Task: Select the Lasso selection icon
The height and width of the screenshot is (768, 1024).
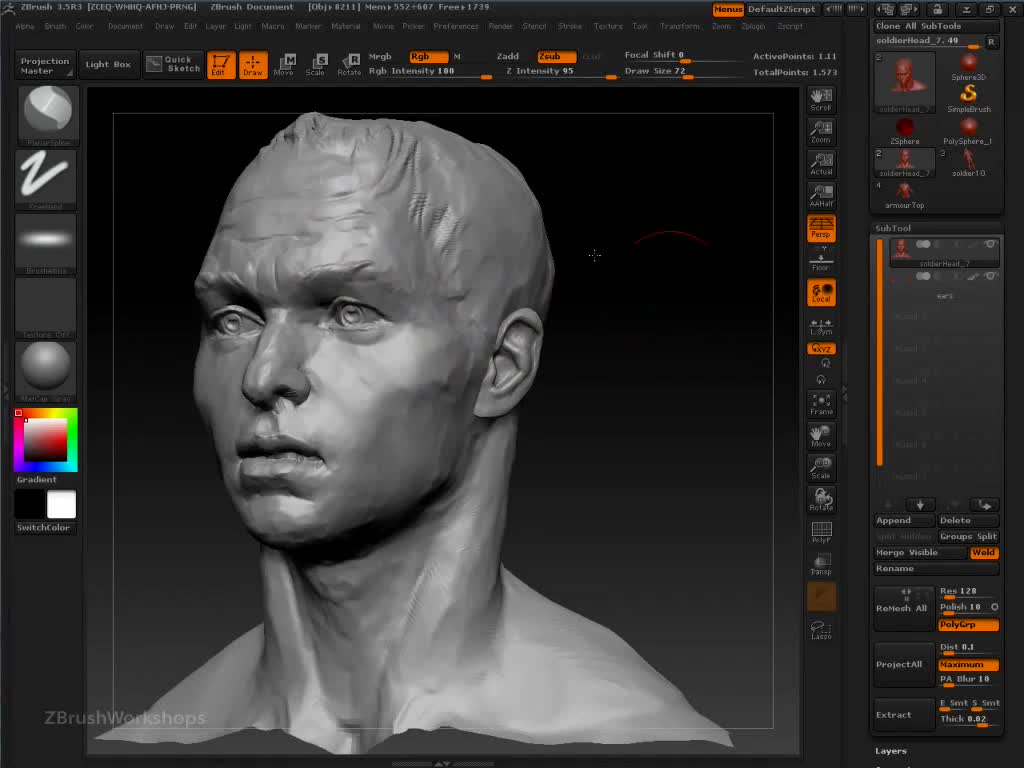Action: click(x=821, y=630)
